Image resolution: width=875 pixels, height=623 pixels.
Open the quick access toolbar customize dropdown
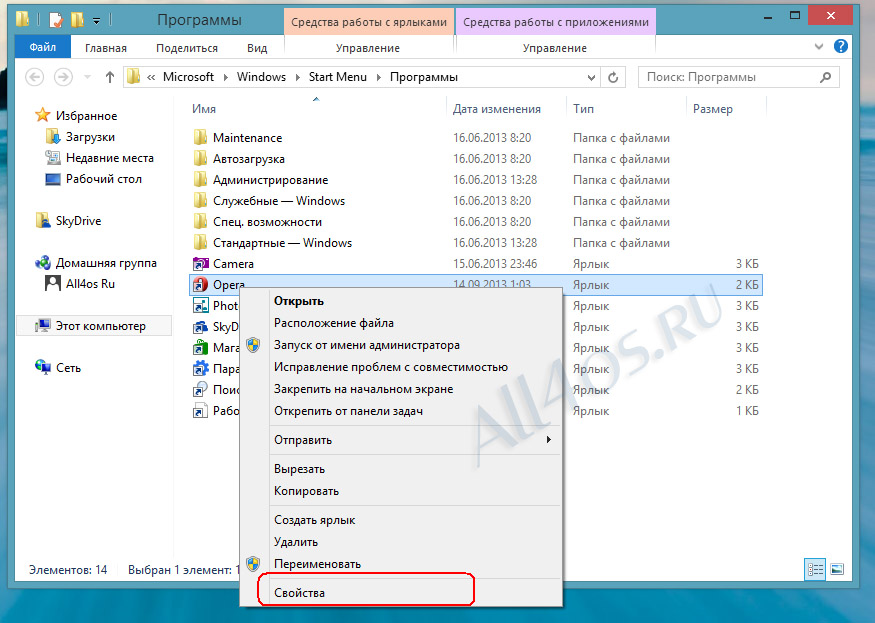click(x=97, y=21)
